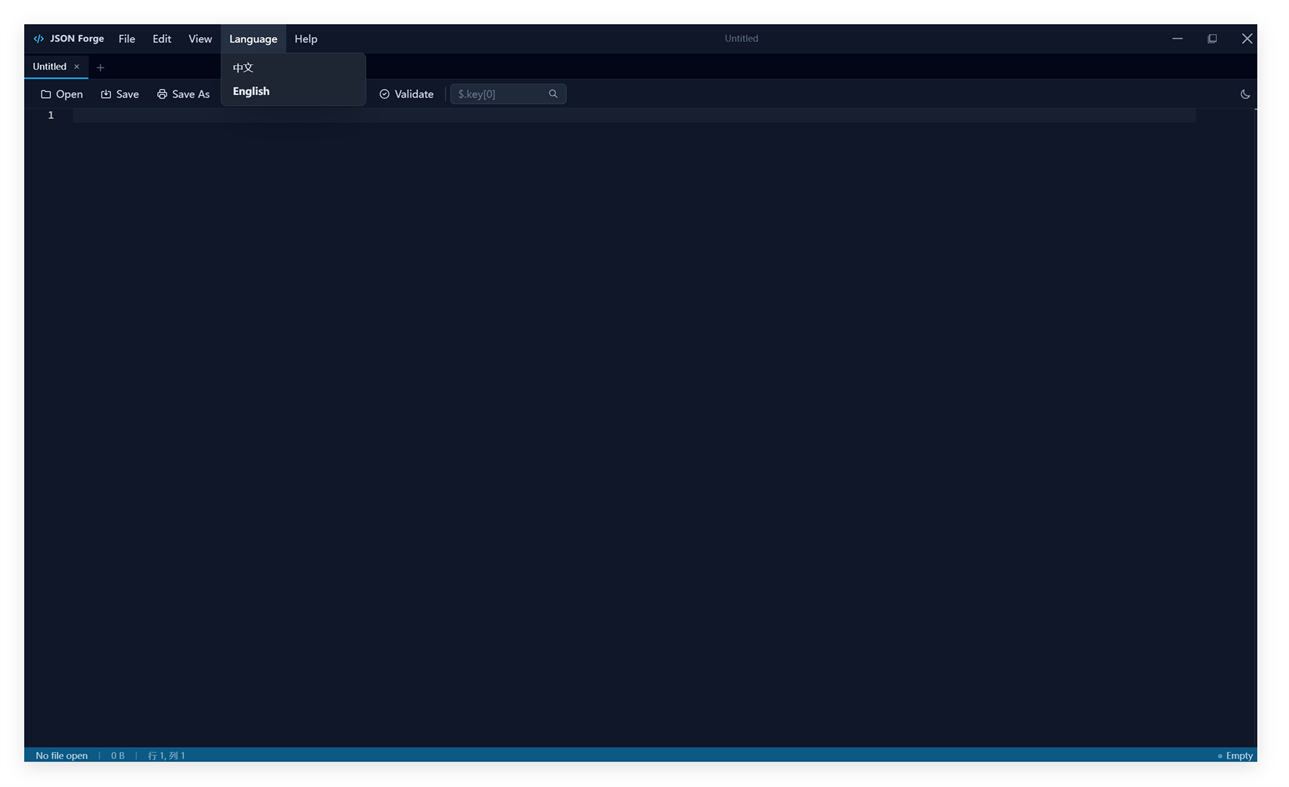Image resolution: width=1289 pixels, height=787 pixels.
Task: Click the JSON Forge logo icon
Action: click(x=39, y=39)
